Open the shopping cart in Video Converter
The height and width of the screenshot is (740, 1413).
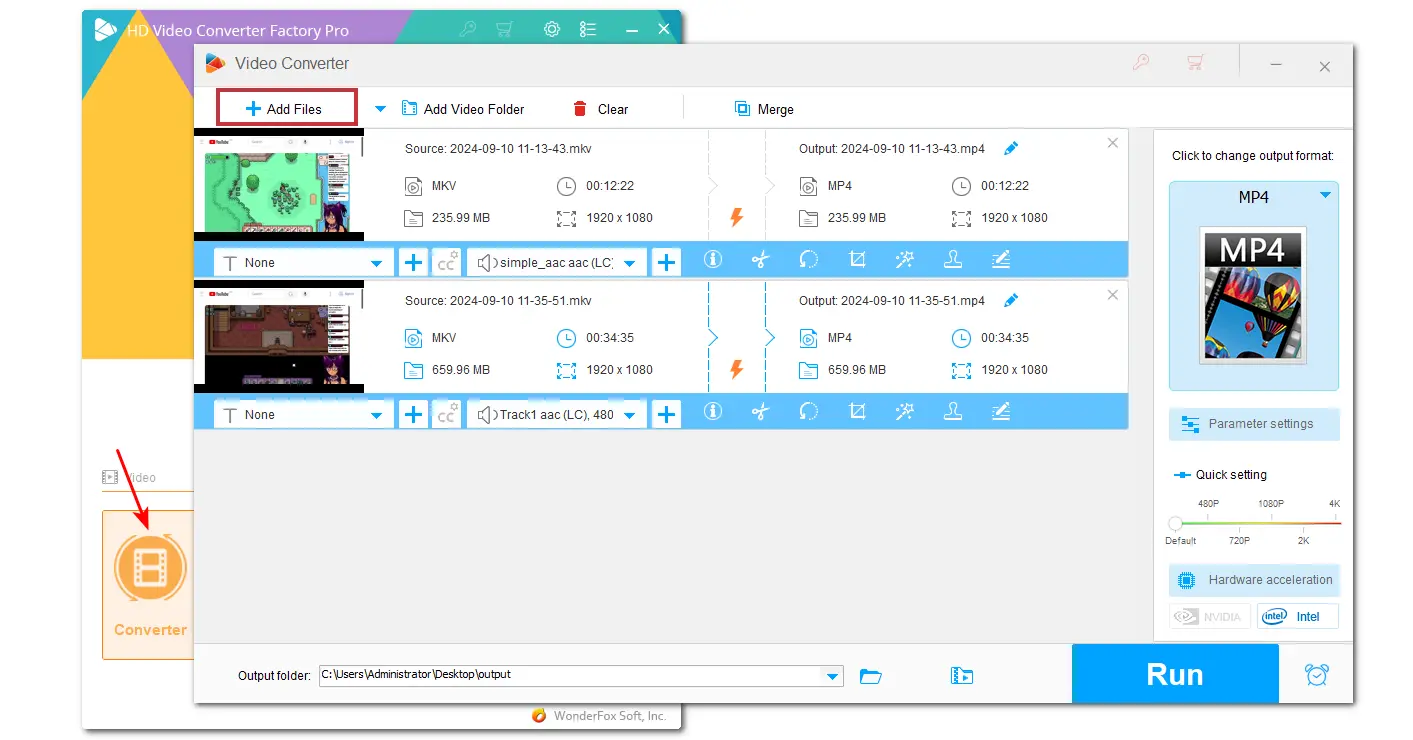(x=1195, y=63)
